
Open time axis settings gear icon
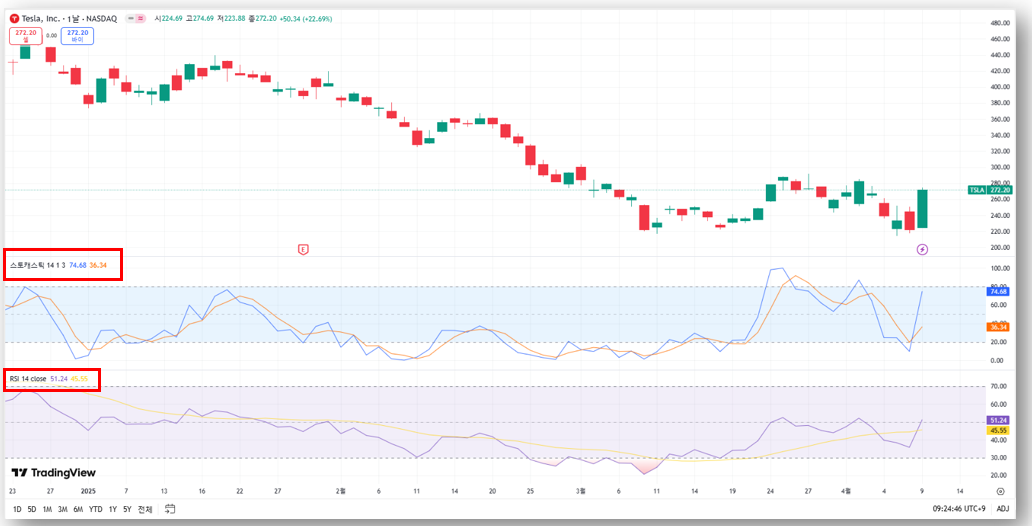pos(1000,491)
